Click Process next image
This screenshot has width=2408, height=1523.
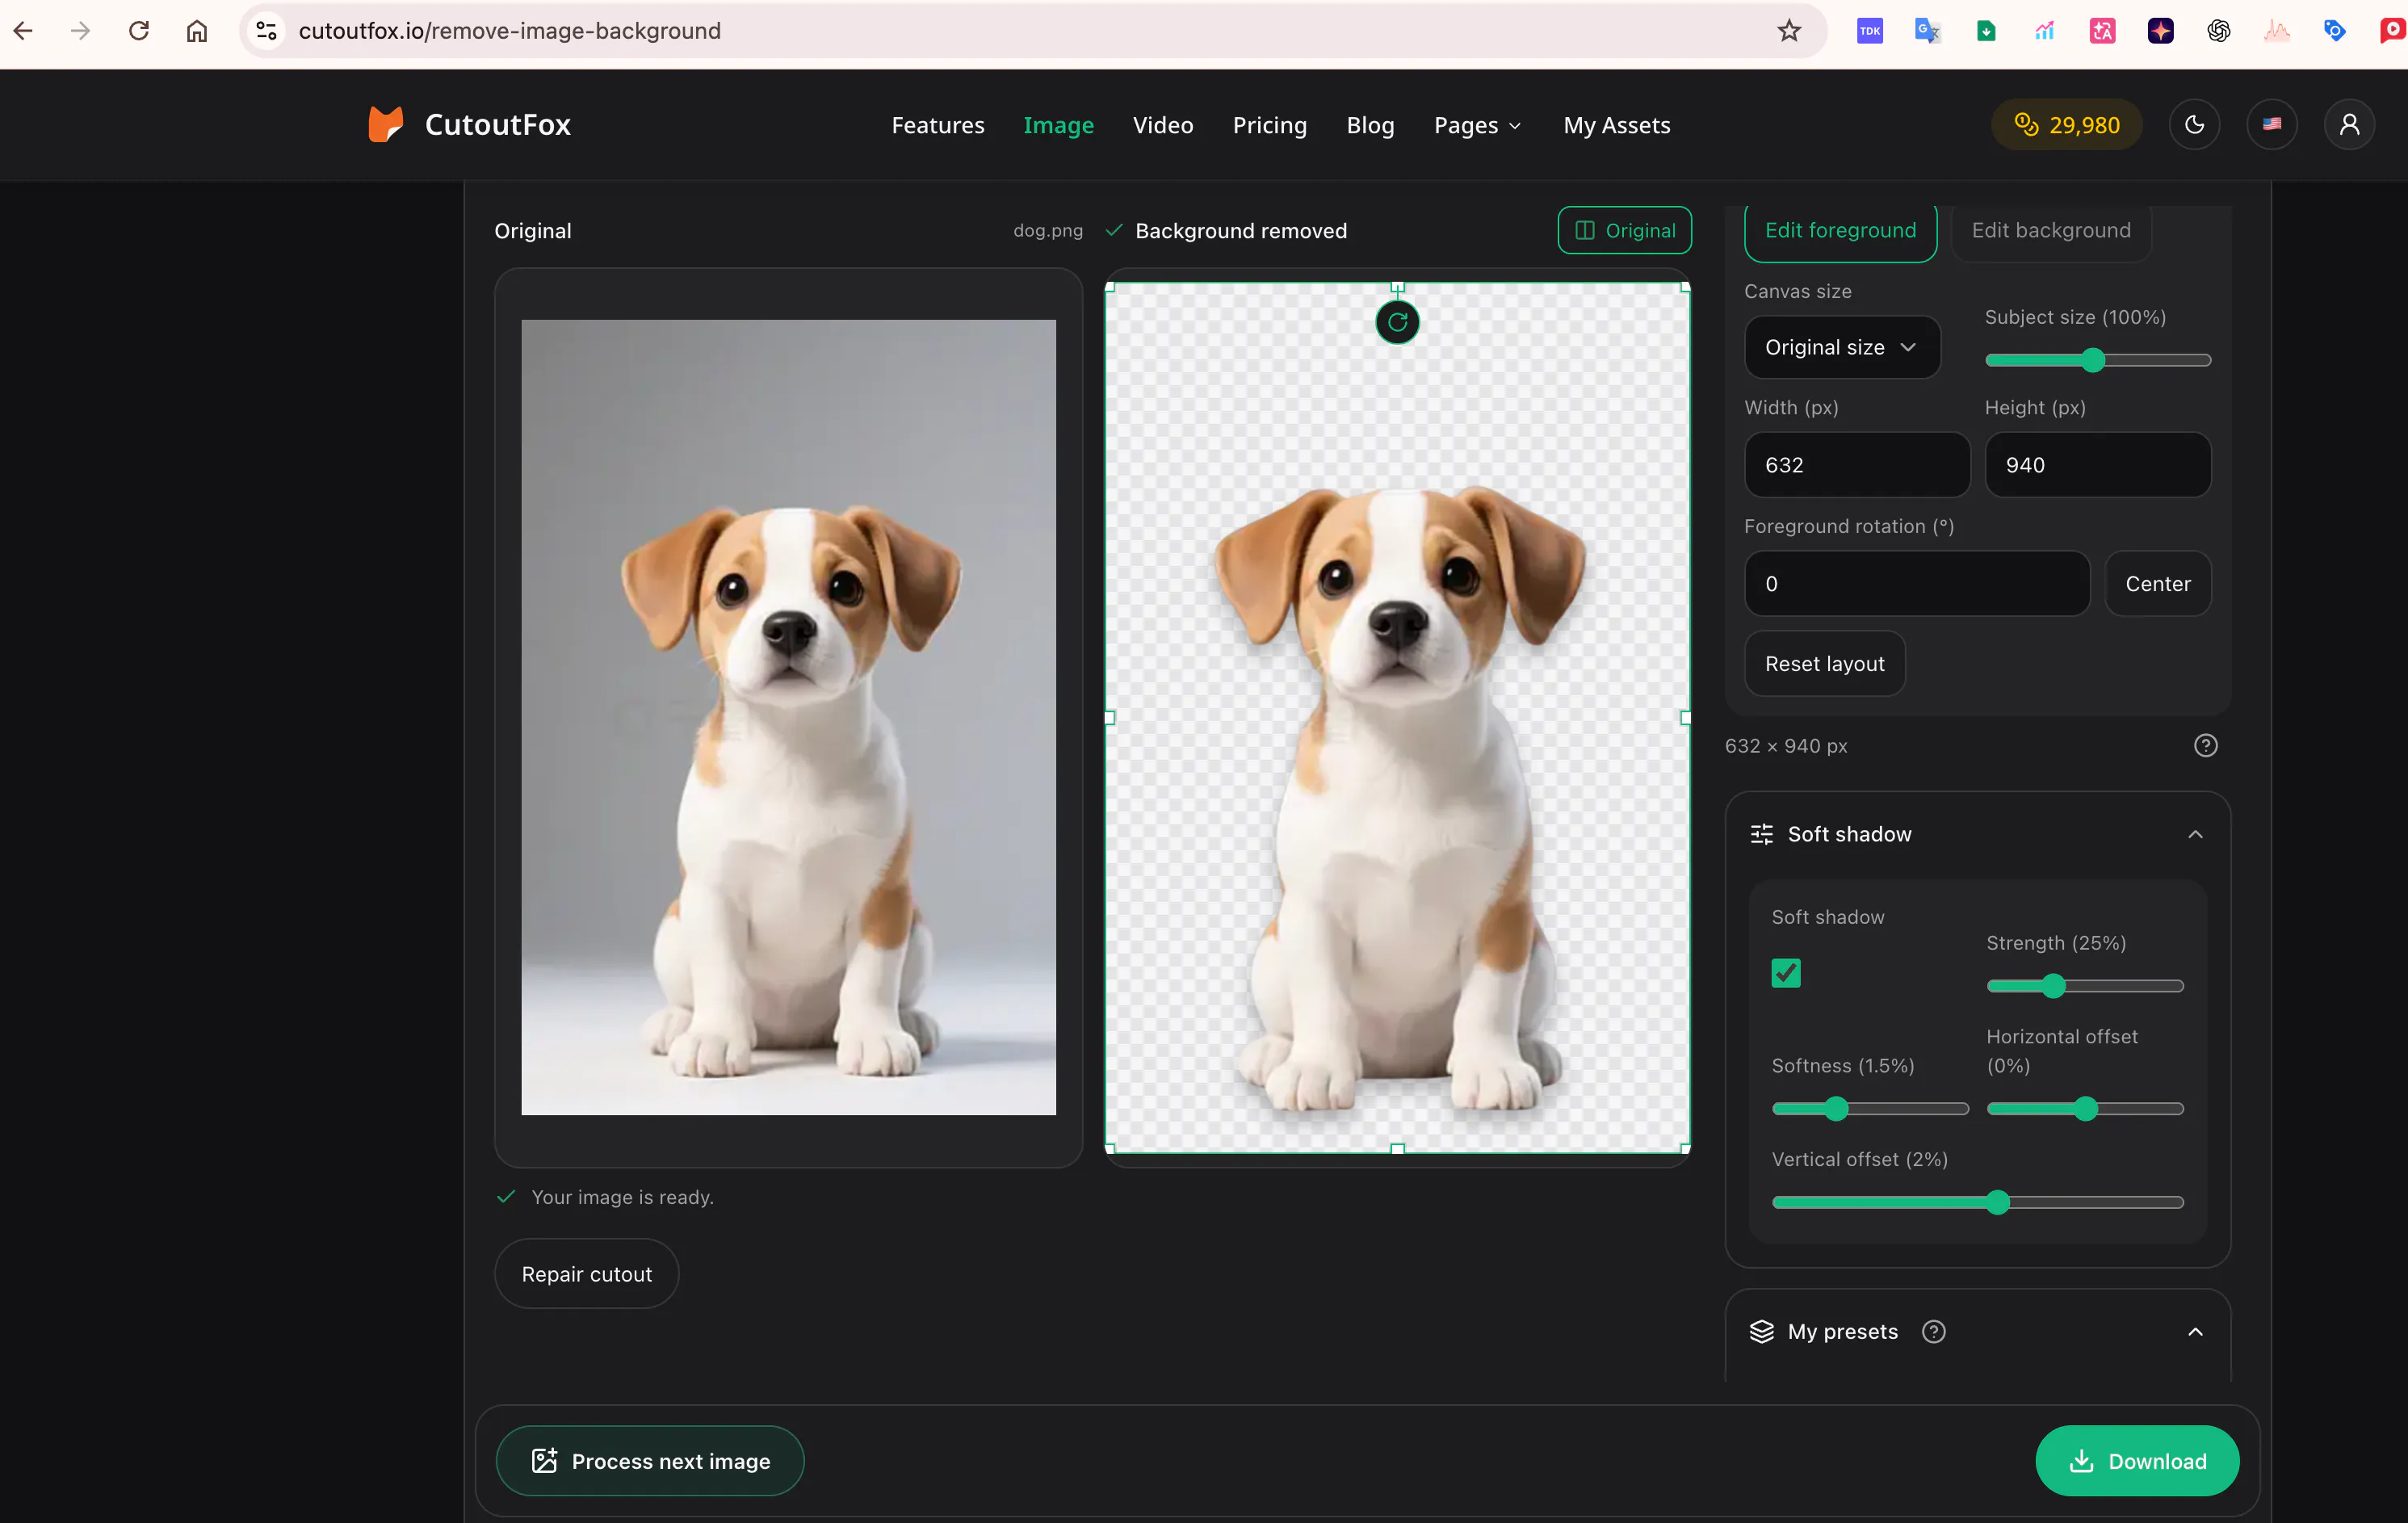[650, 1461]
